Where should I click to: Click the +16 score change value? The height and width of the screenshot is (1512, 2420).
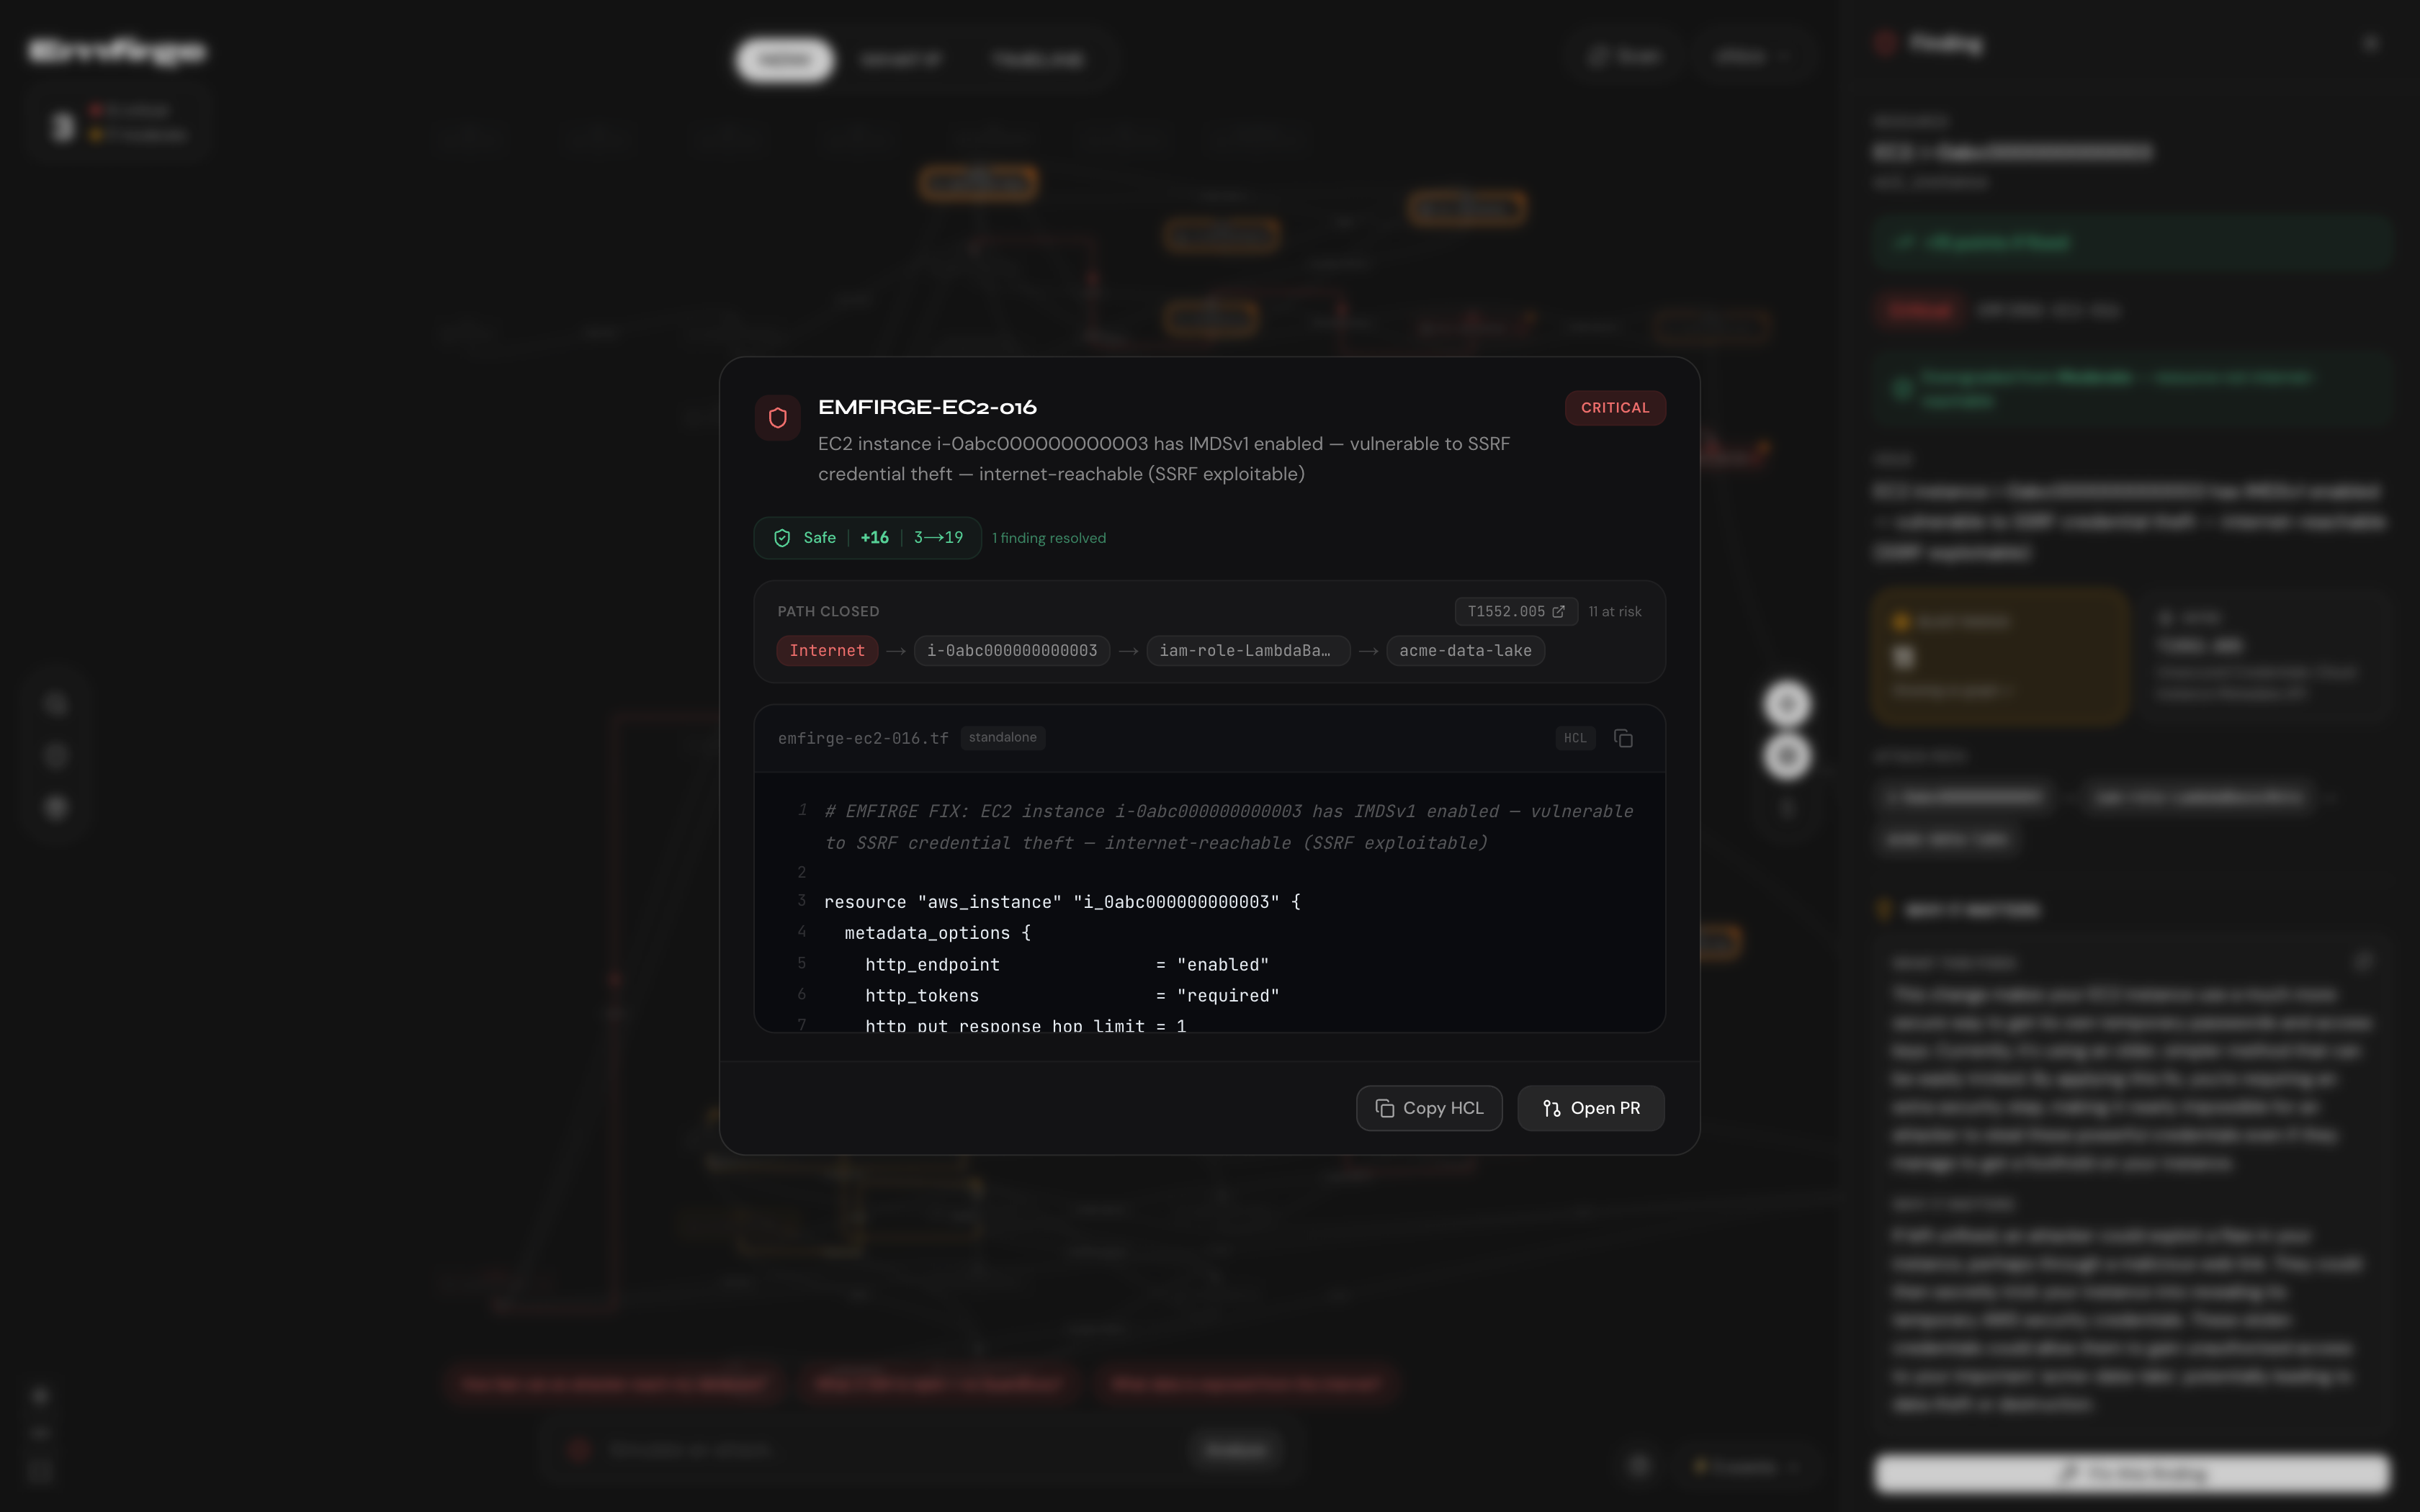pyautogui.click(x=874, y=538)
